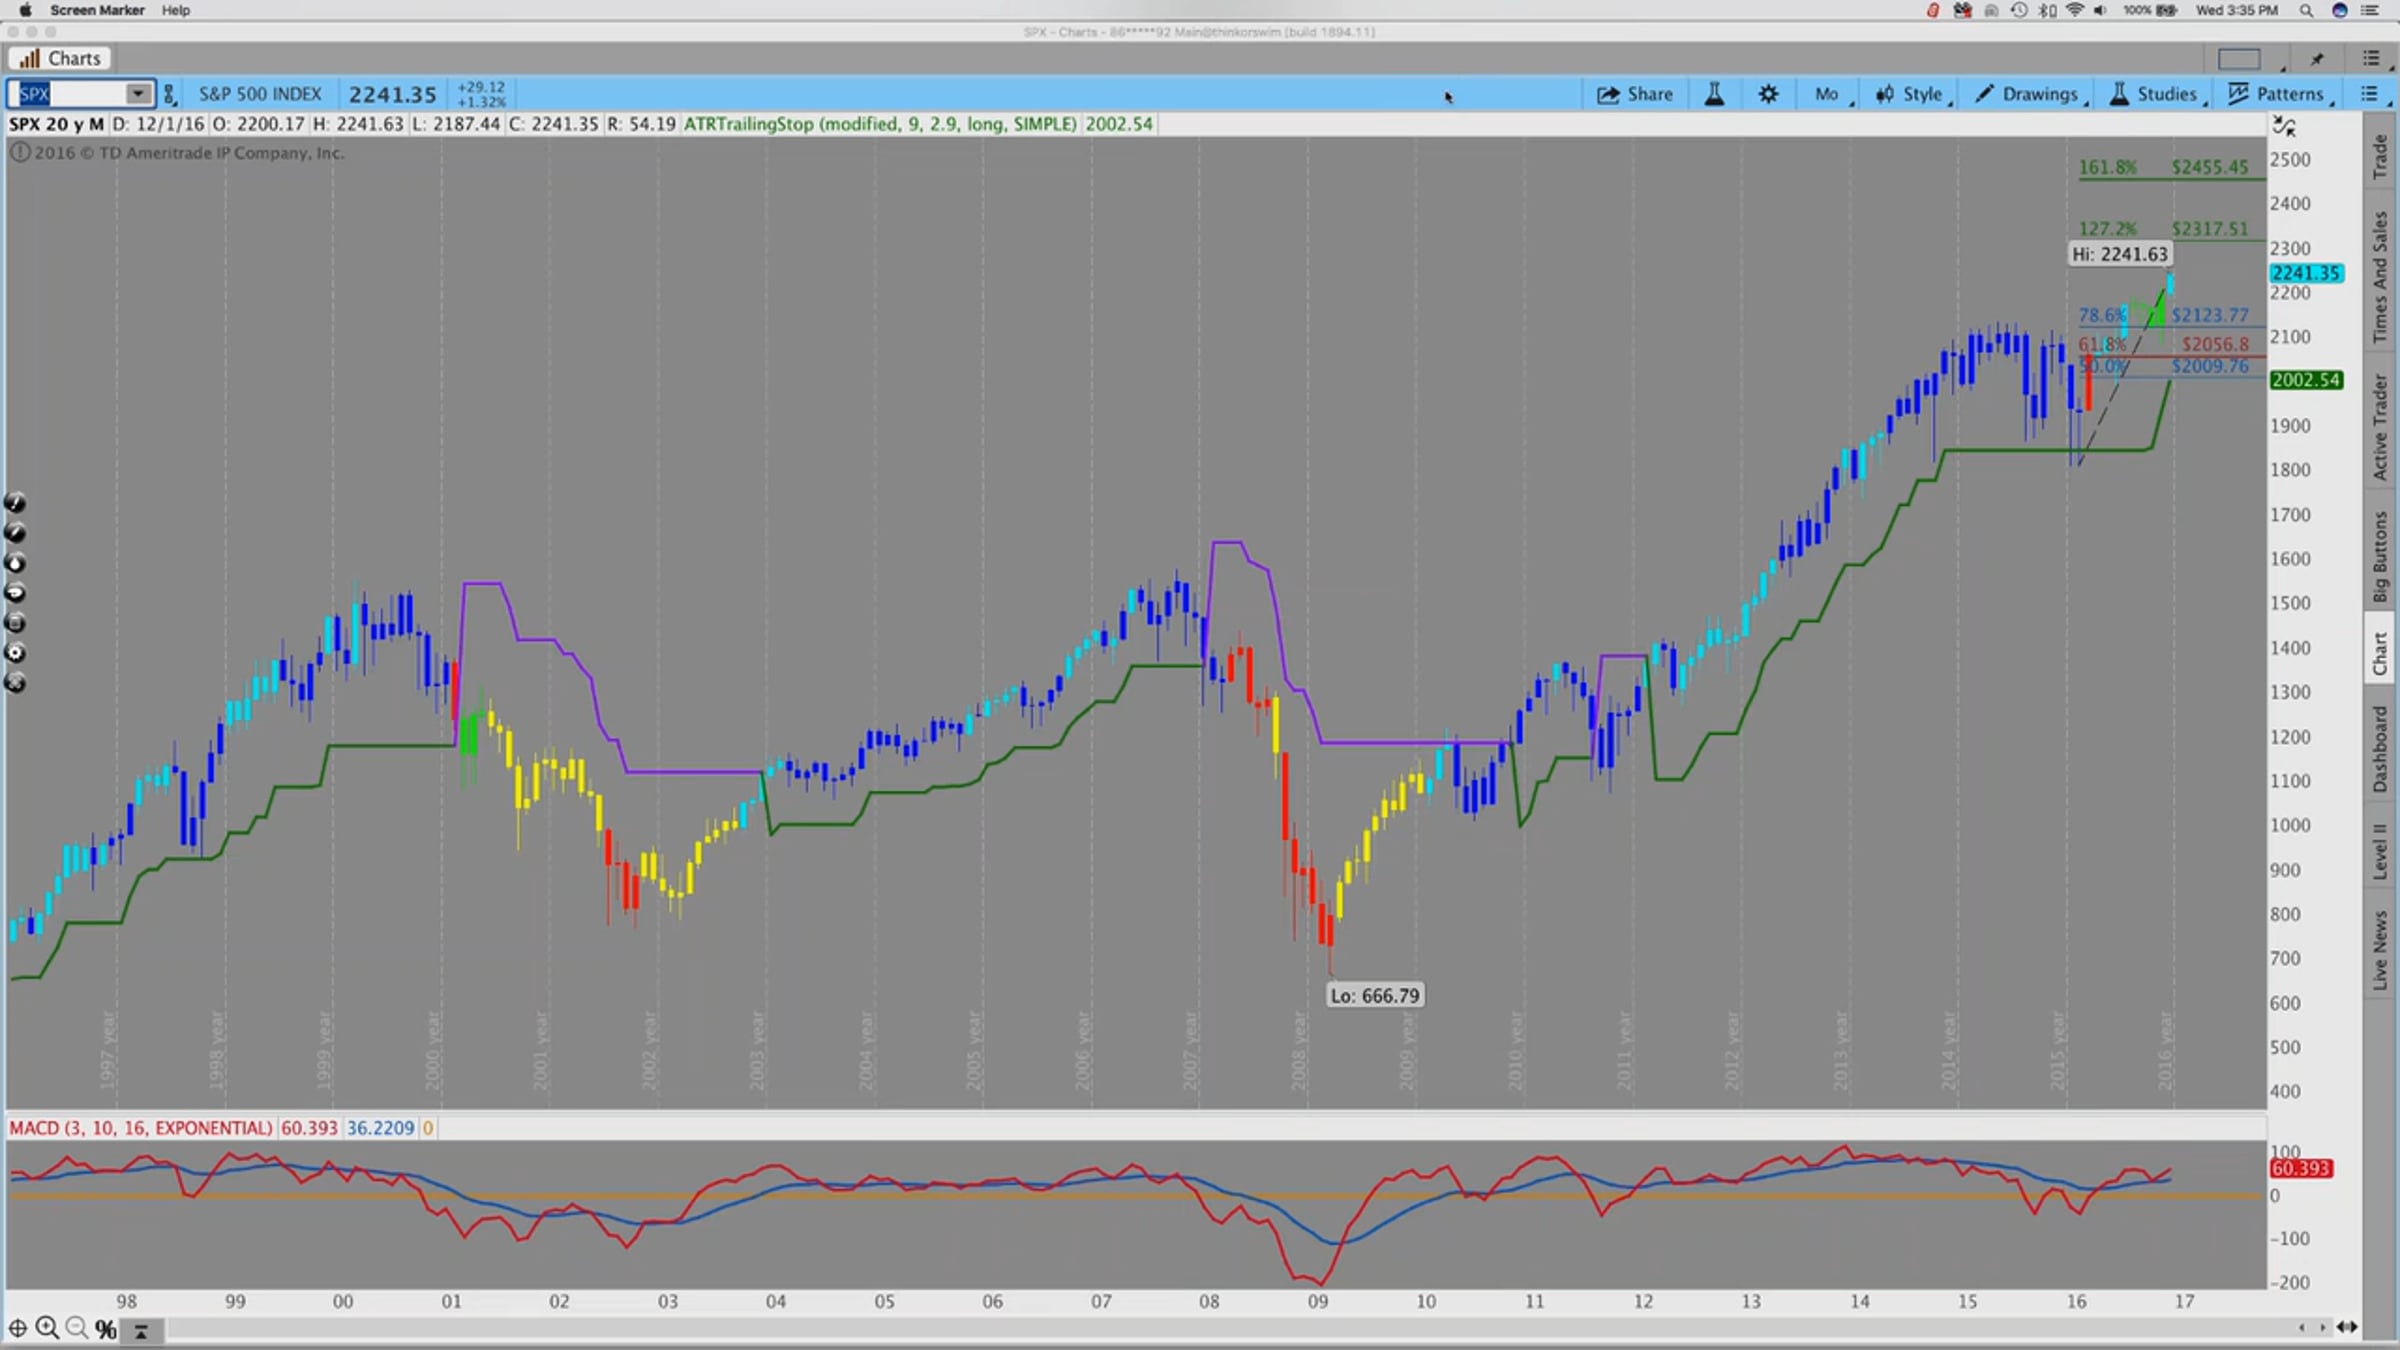The height and width of the screenshot is (1350, 2400).
Task: Click the symbol link icon beside SPX field
Action: 169,94
